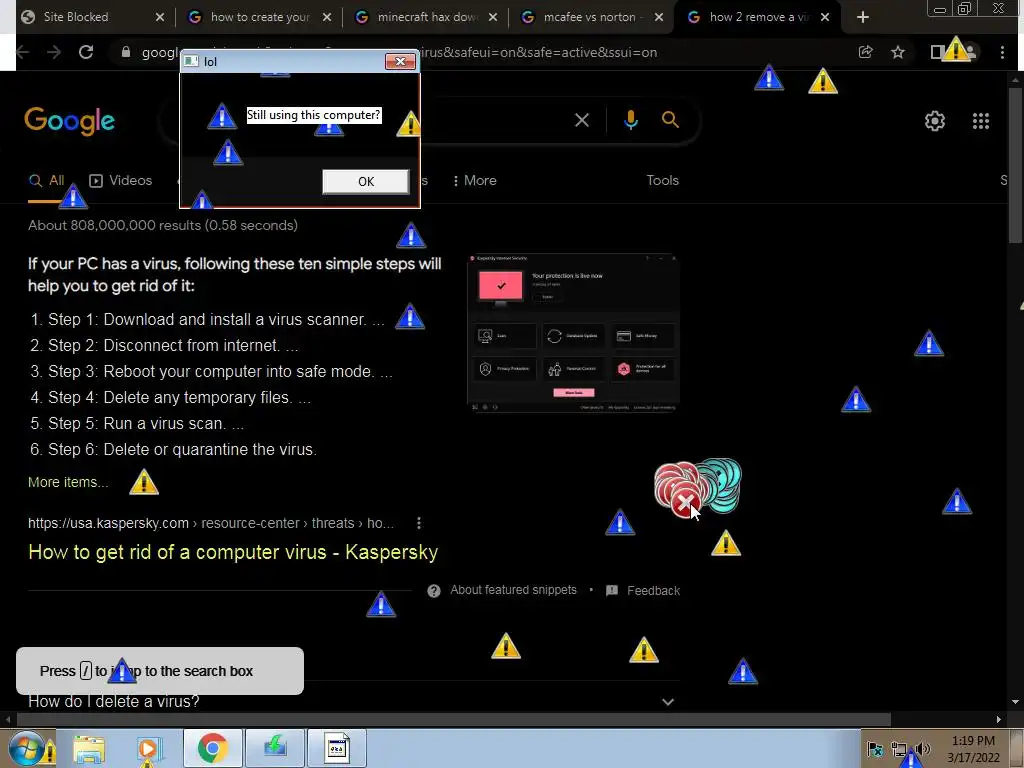Start voice search with the microphone icon
This screenshot has height=768, width=1024.
[630, 120]
